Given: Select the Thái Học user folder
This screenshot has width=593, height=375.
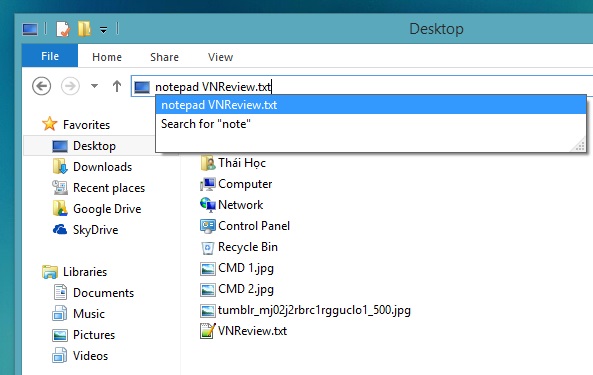Looking at the screenshot, I should pos(242,163).
